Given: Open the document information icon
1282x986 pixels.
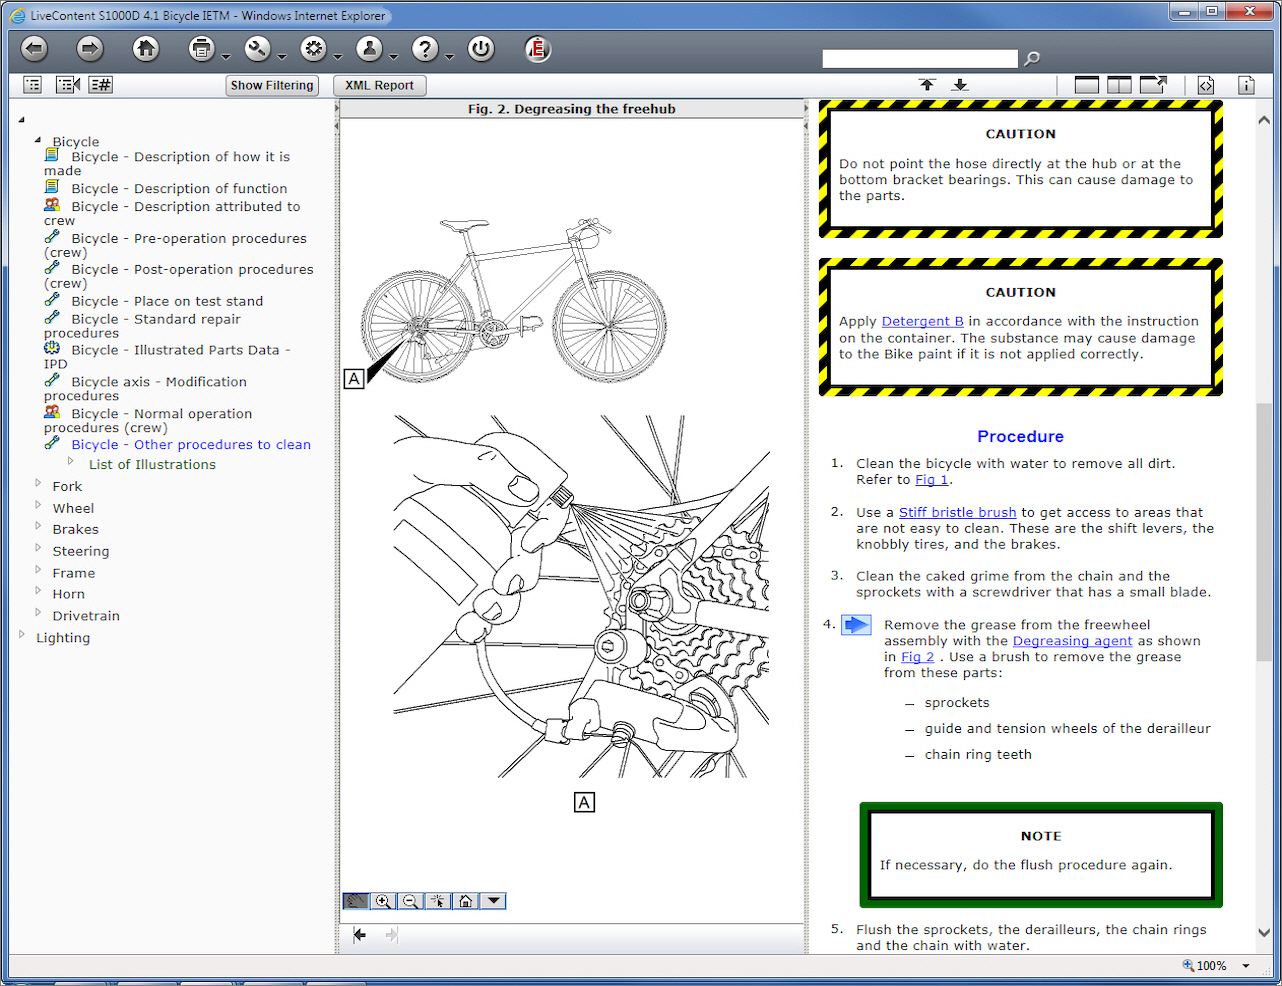Looking at the screenshot, I should [1246, 85].
